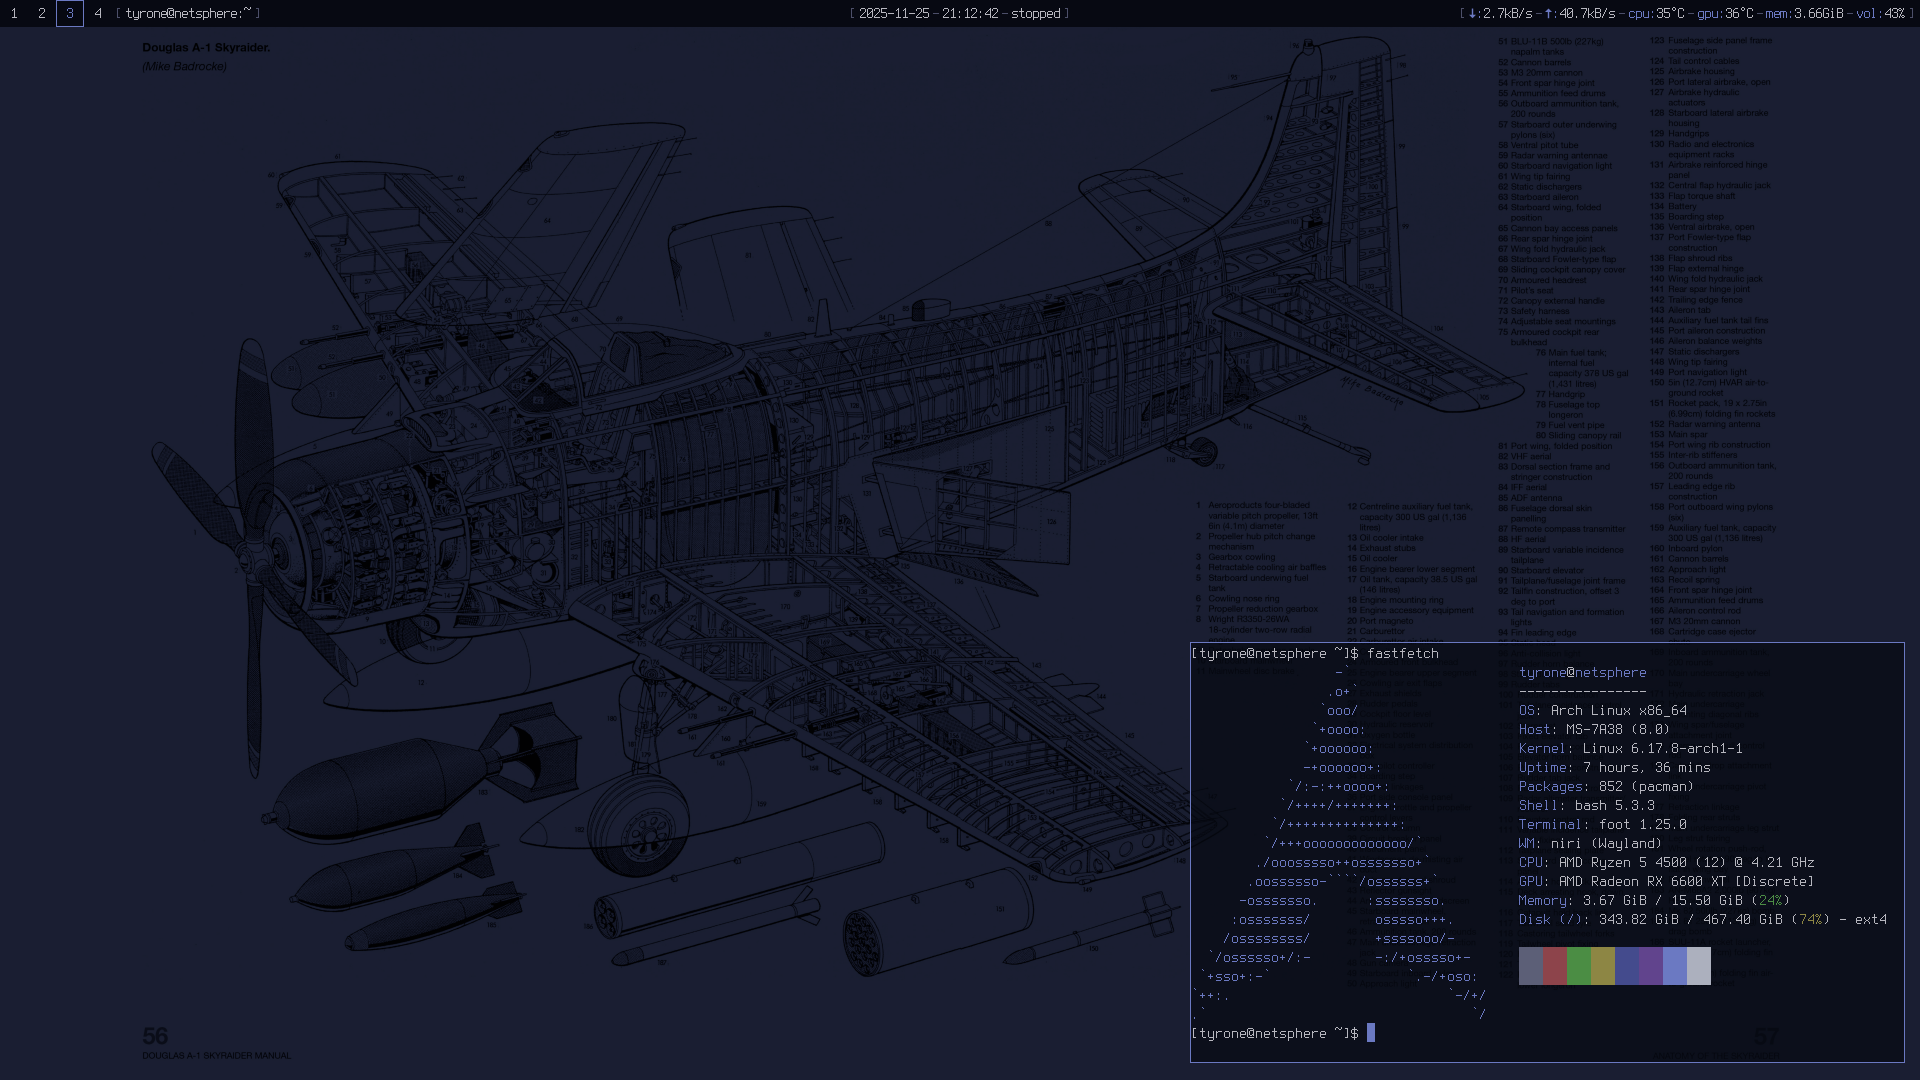Select the active workspace 3 indicator
Screen dimensions: 1920x1080
coord(70,14)
